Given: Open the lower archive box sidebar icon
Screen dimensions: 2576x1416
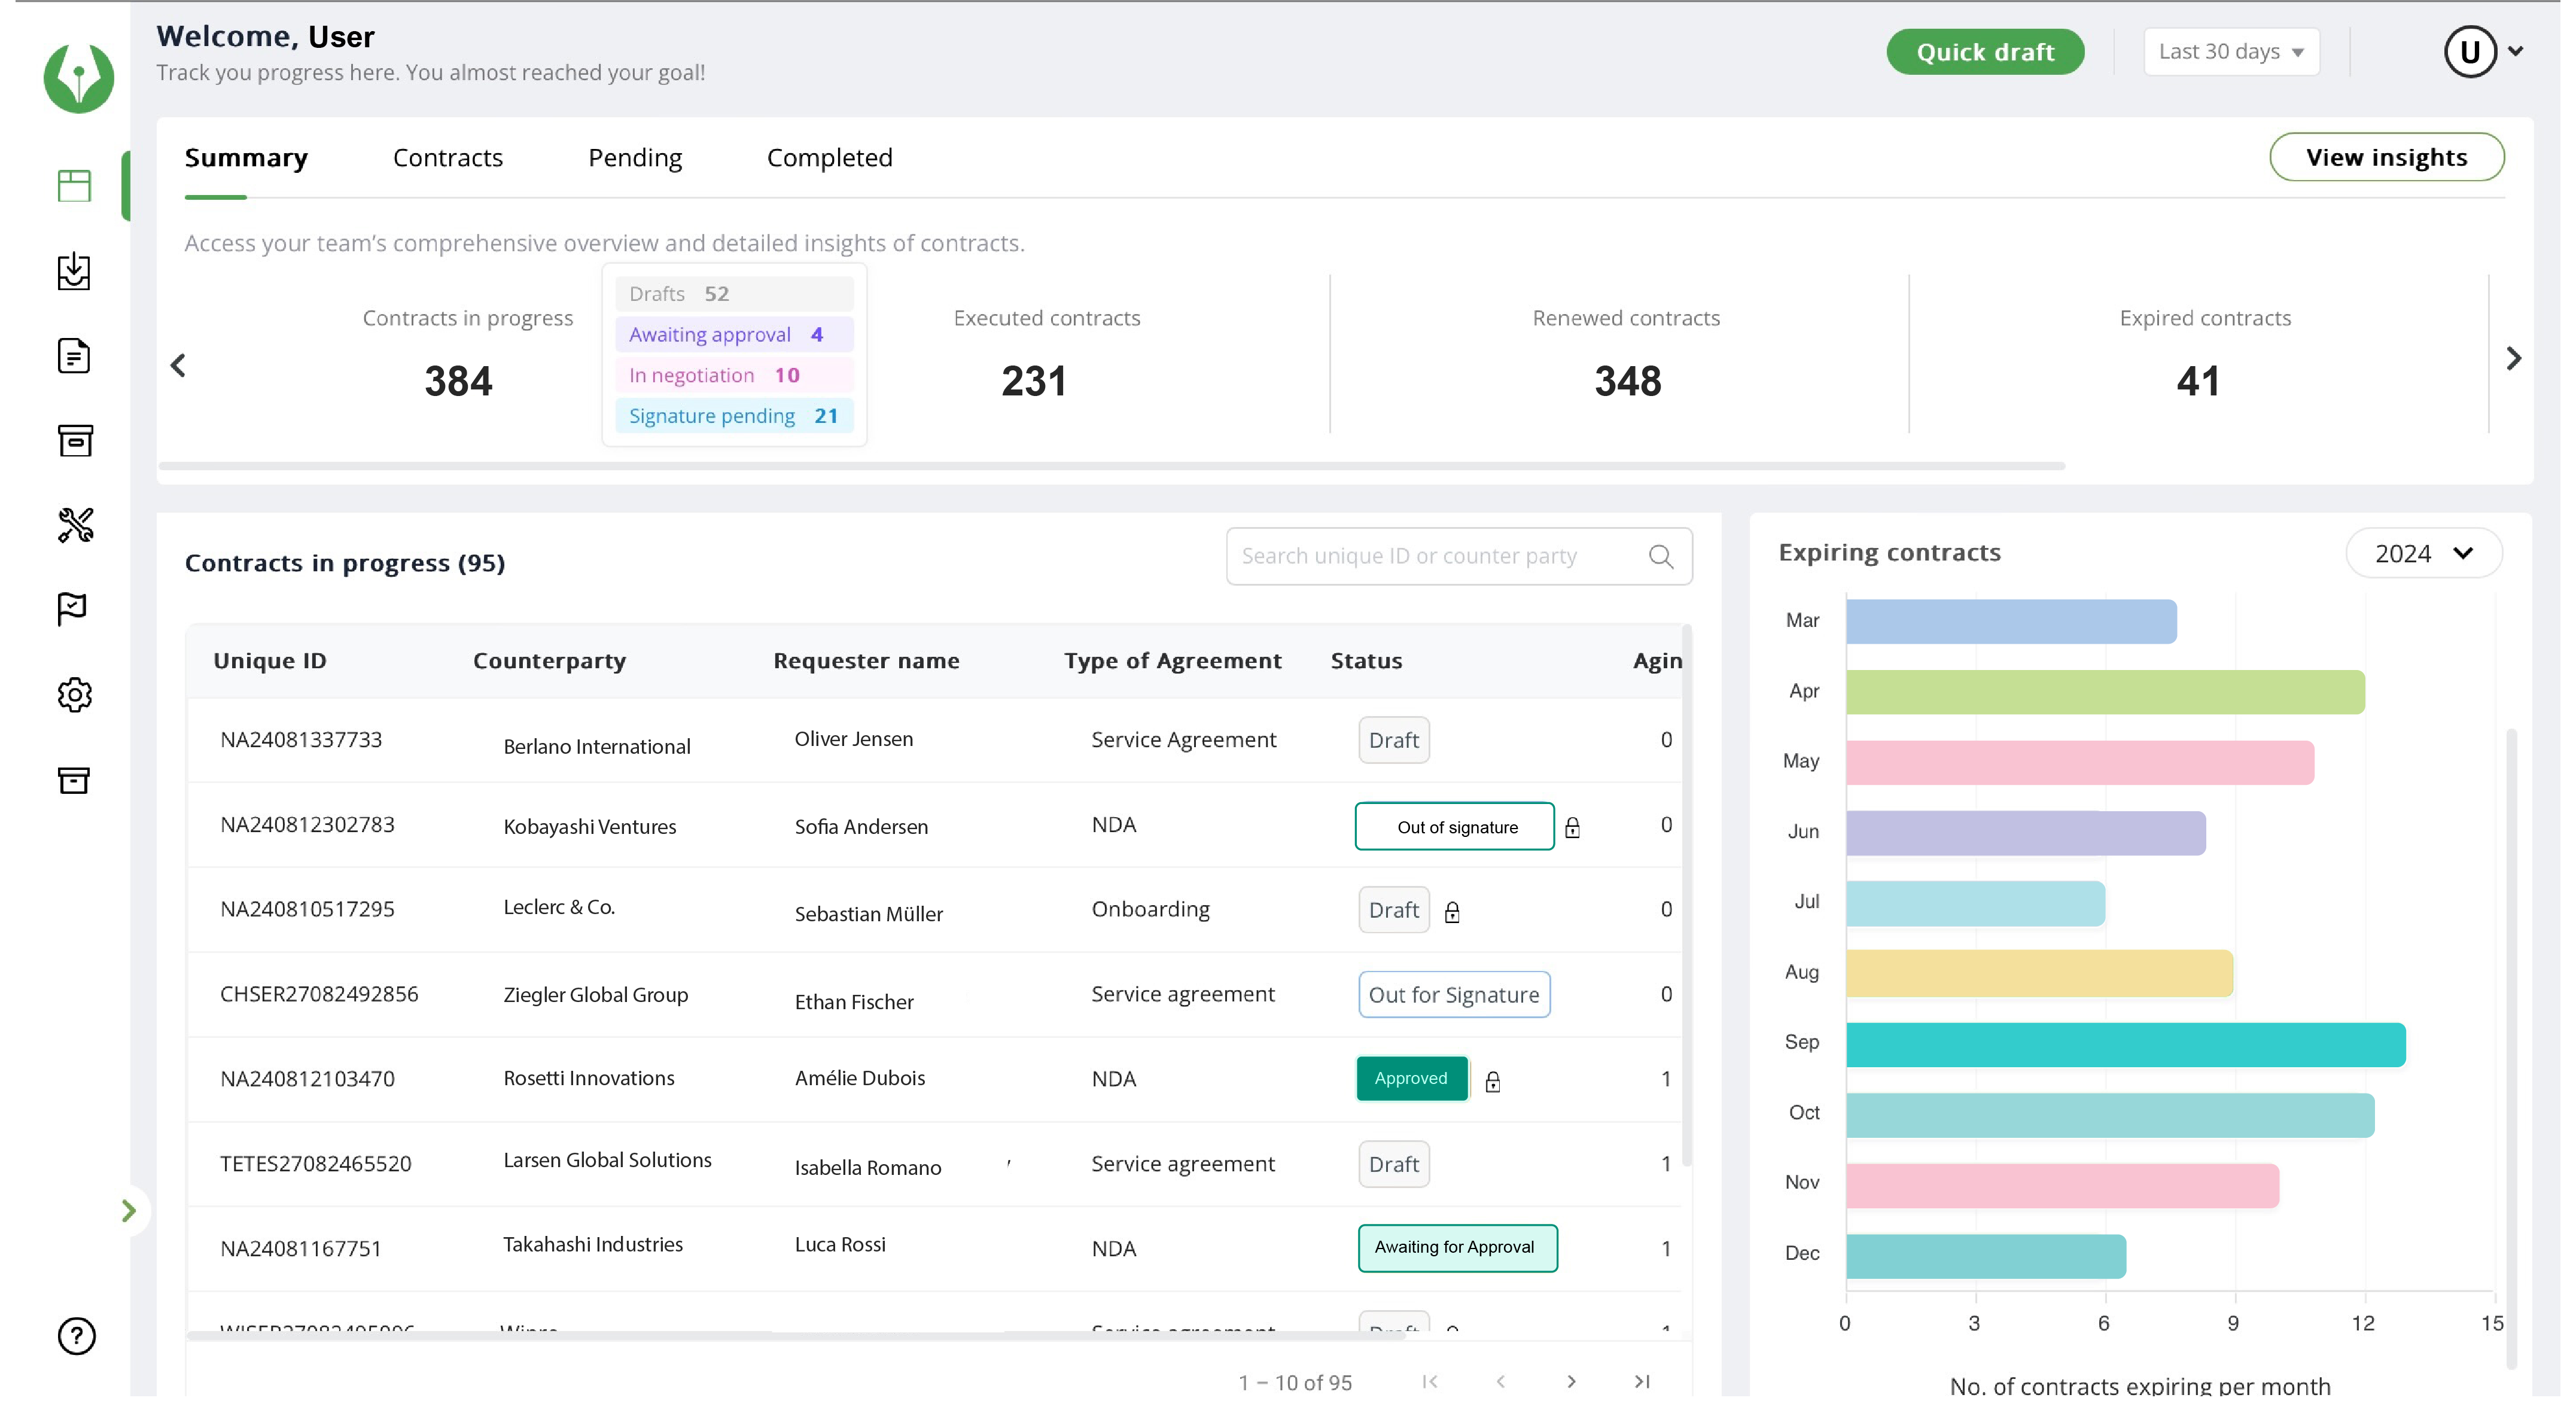Looking at the screenshot, I should [74, 780].
